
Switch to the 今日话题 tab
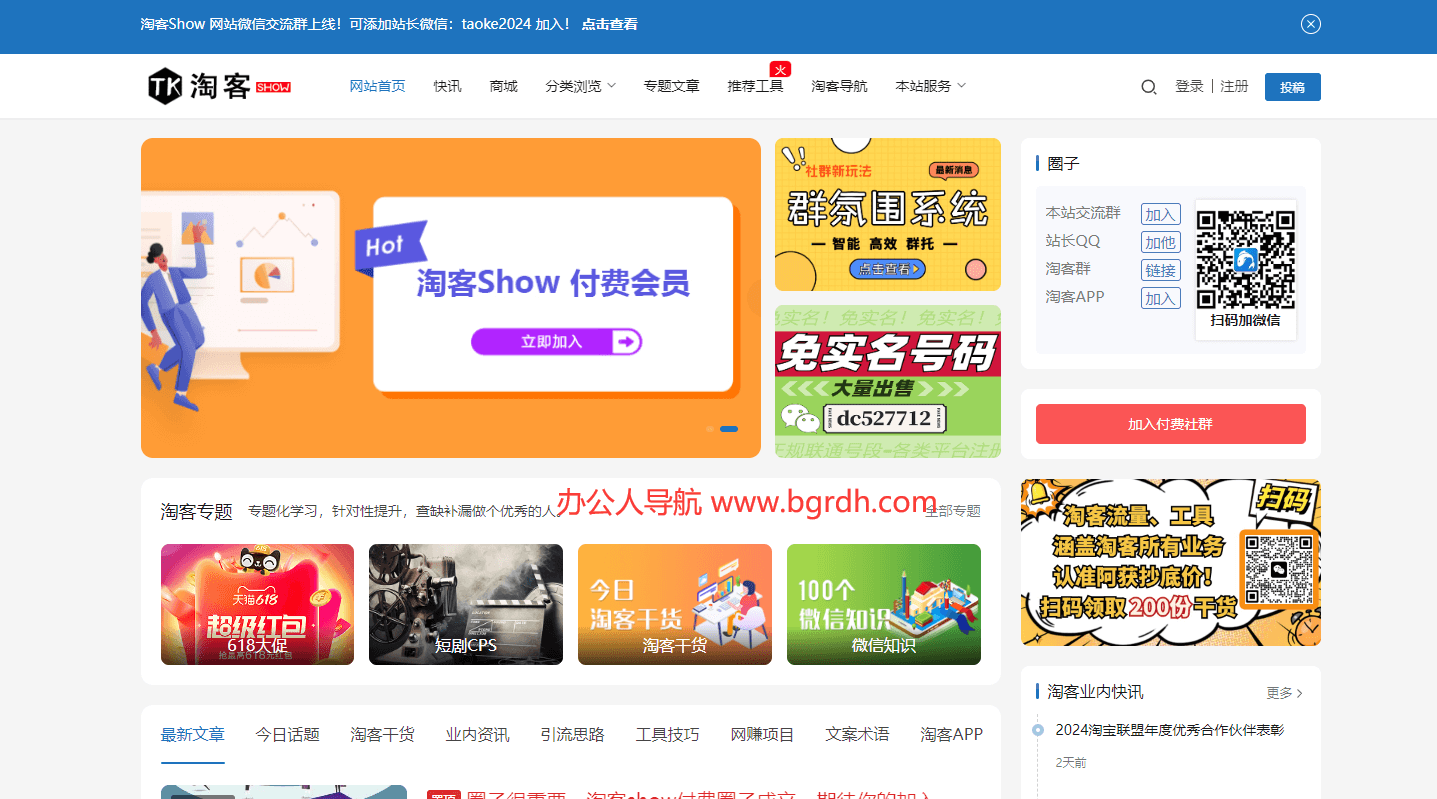point(287,733)
